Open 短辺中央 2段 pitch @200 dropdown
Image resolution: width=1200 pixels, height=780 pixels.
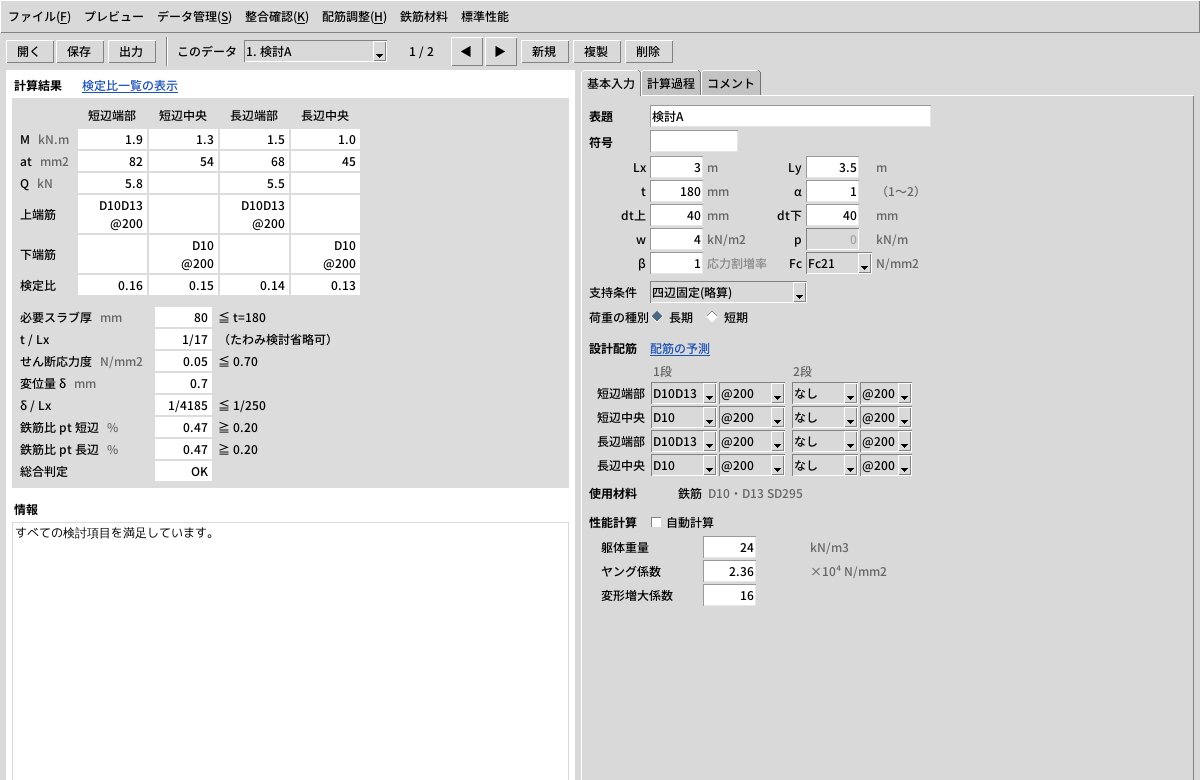point(886,418)
